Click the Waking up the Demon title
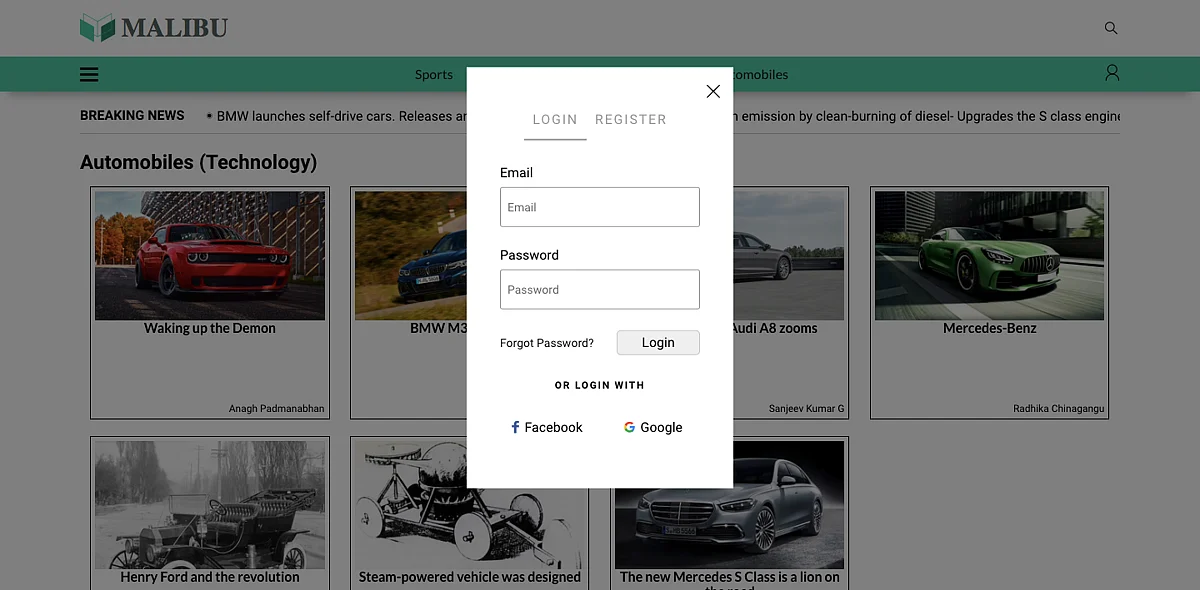 pos(210,328)
